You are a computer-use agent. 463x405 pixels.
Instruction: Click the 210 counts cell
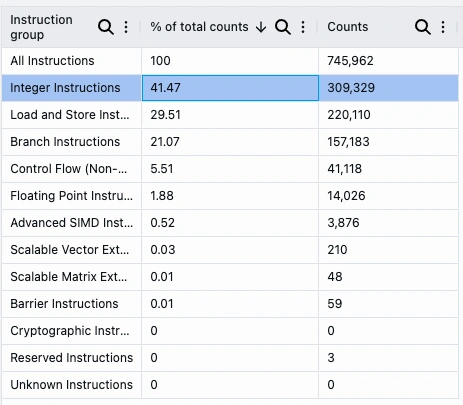point(389,250)
